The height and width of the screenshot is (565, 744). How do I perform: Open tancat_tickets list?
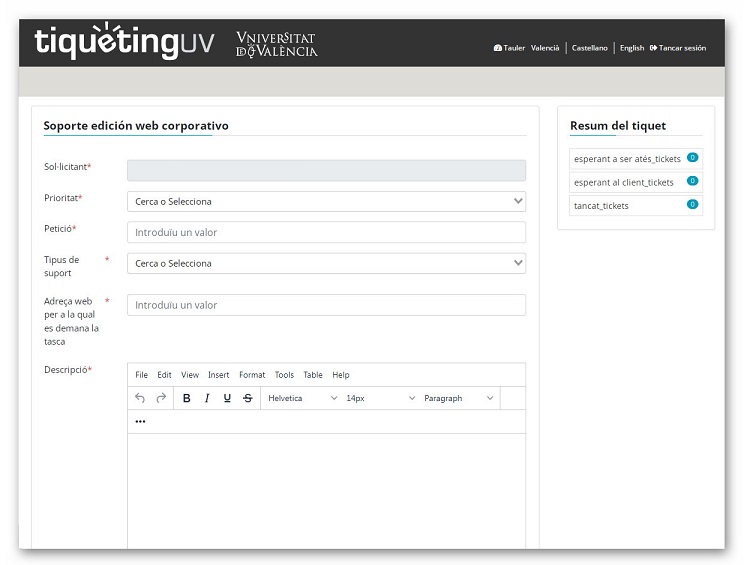click(636, 205)
